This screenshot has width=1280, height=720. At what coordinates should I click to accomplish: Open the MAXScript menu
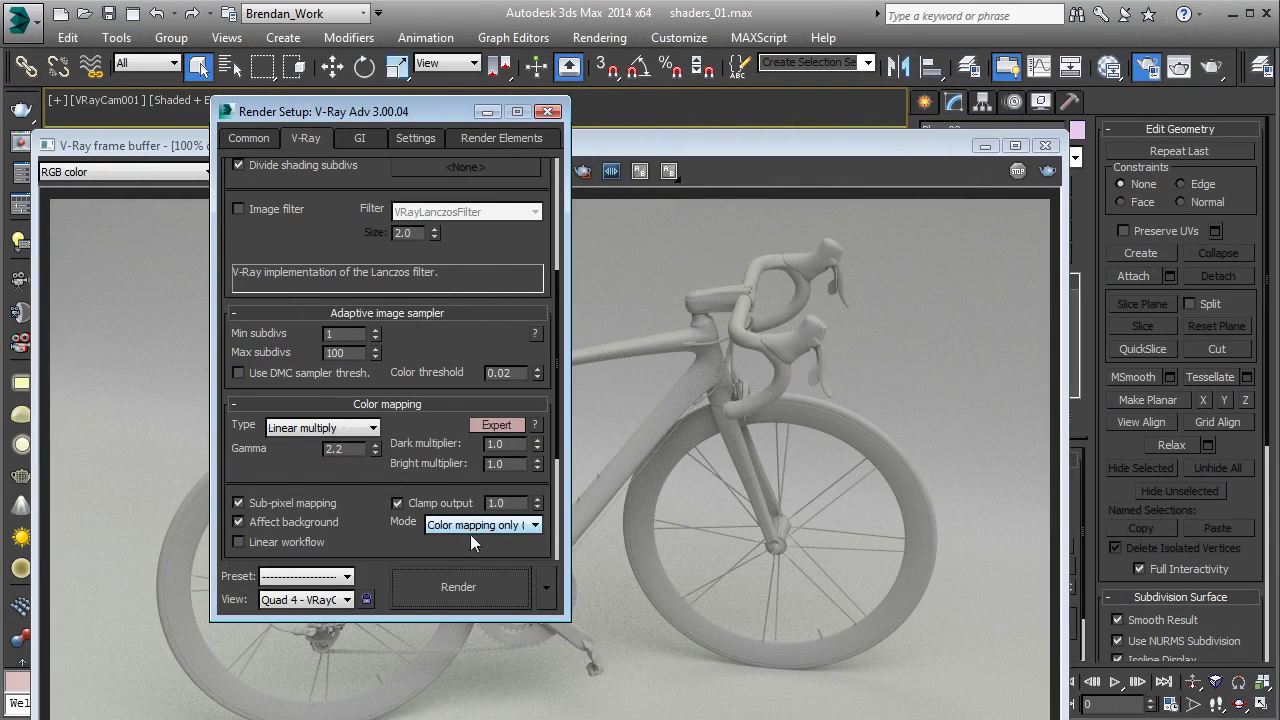click(x=759, y=37)
